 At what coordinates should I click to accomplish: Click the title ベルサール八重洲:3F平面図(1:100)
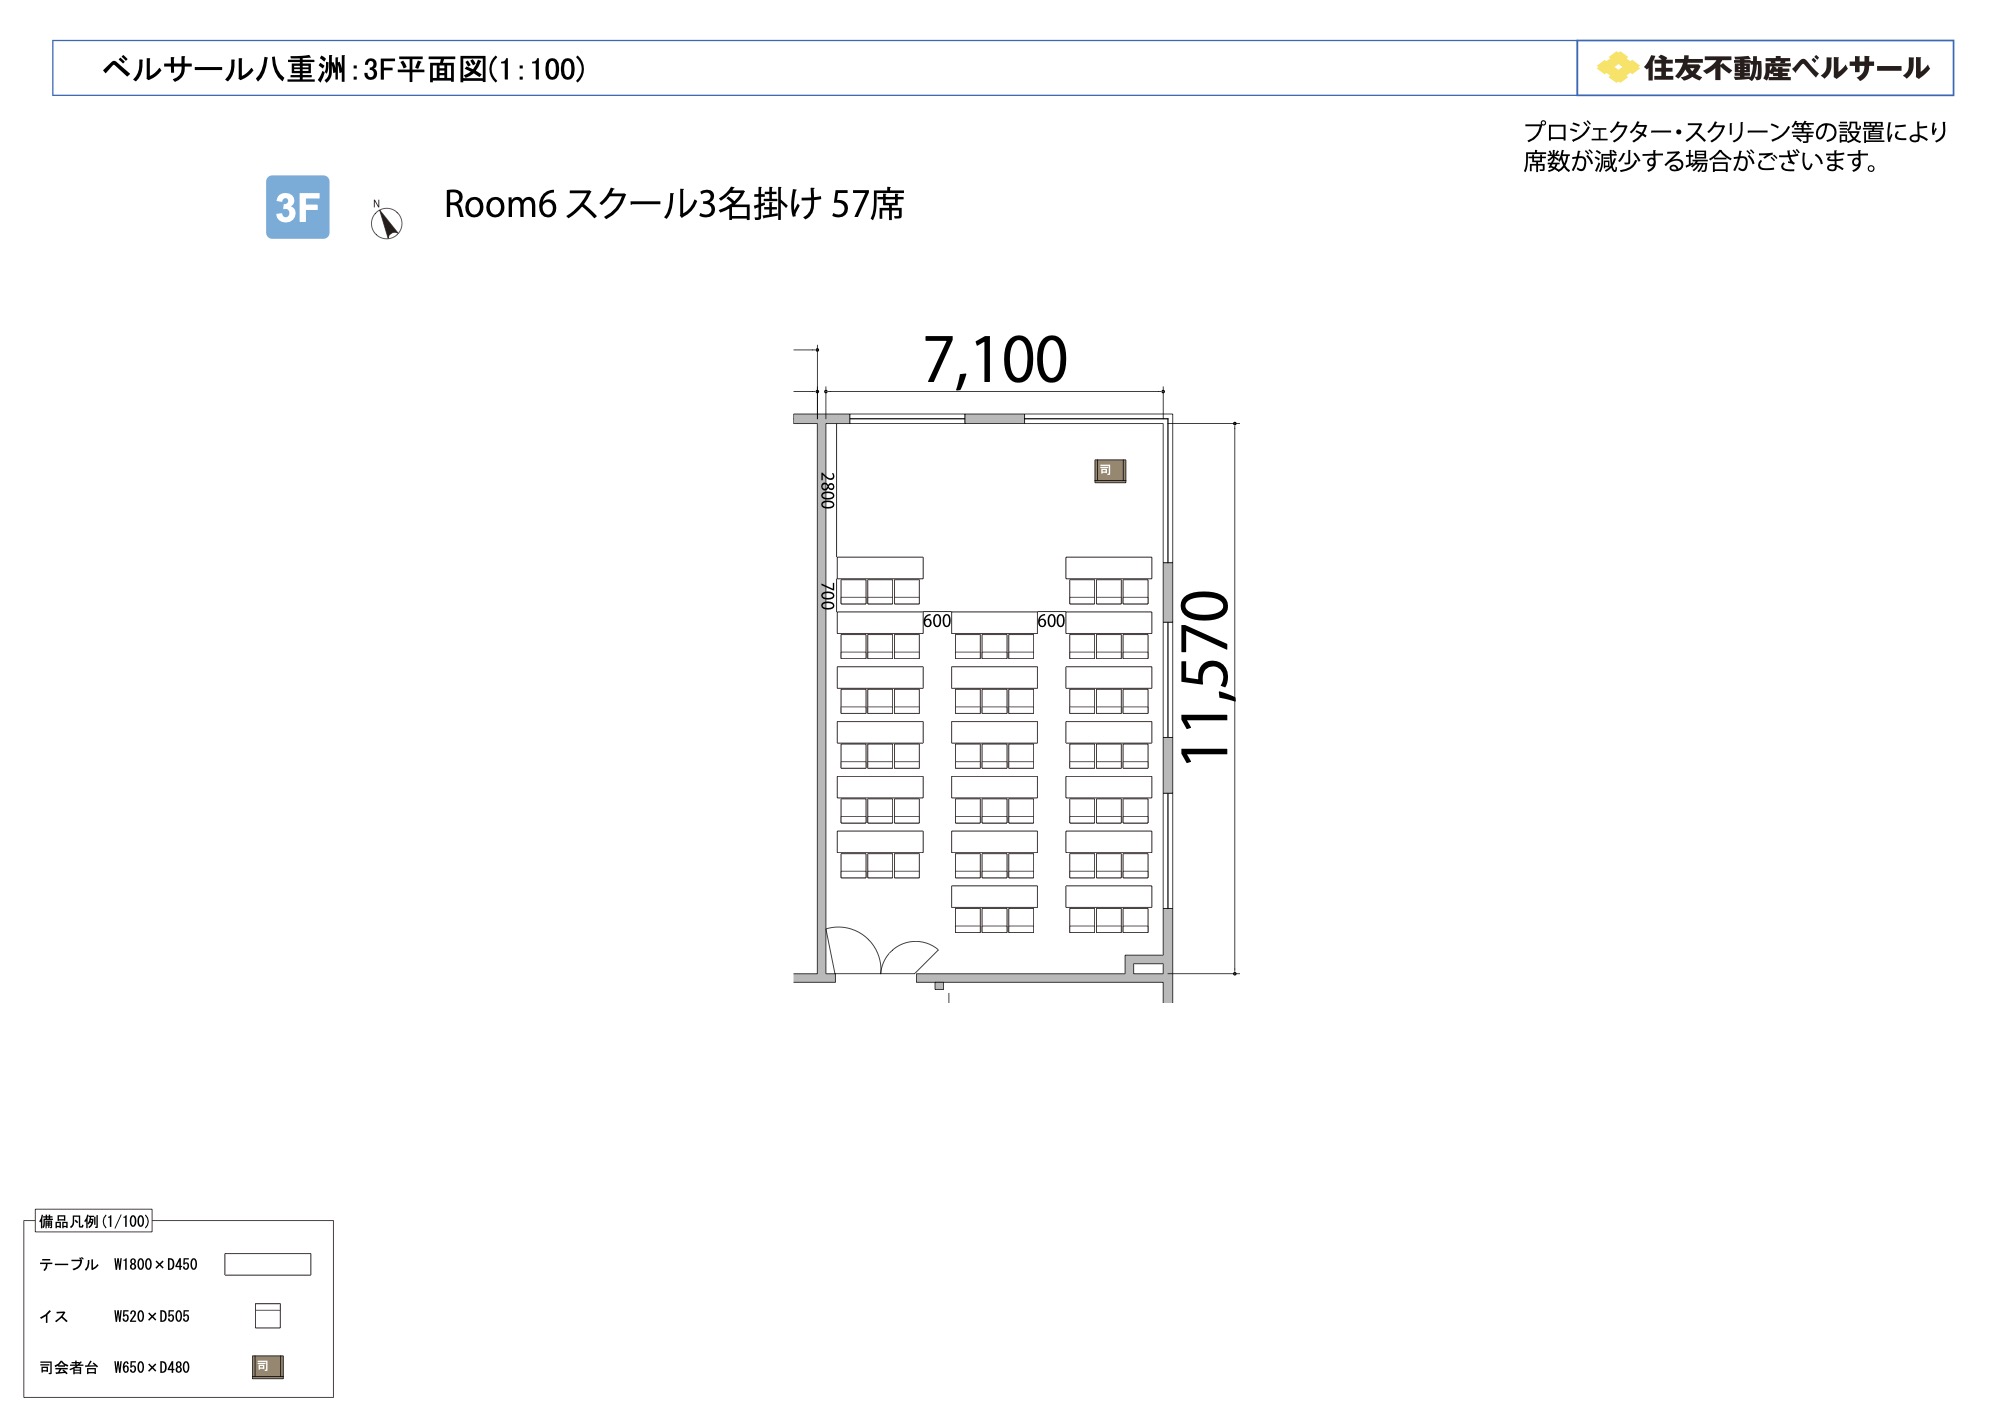point(344,69)
